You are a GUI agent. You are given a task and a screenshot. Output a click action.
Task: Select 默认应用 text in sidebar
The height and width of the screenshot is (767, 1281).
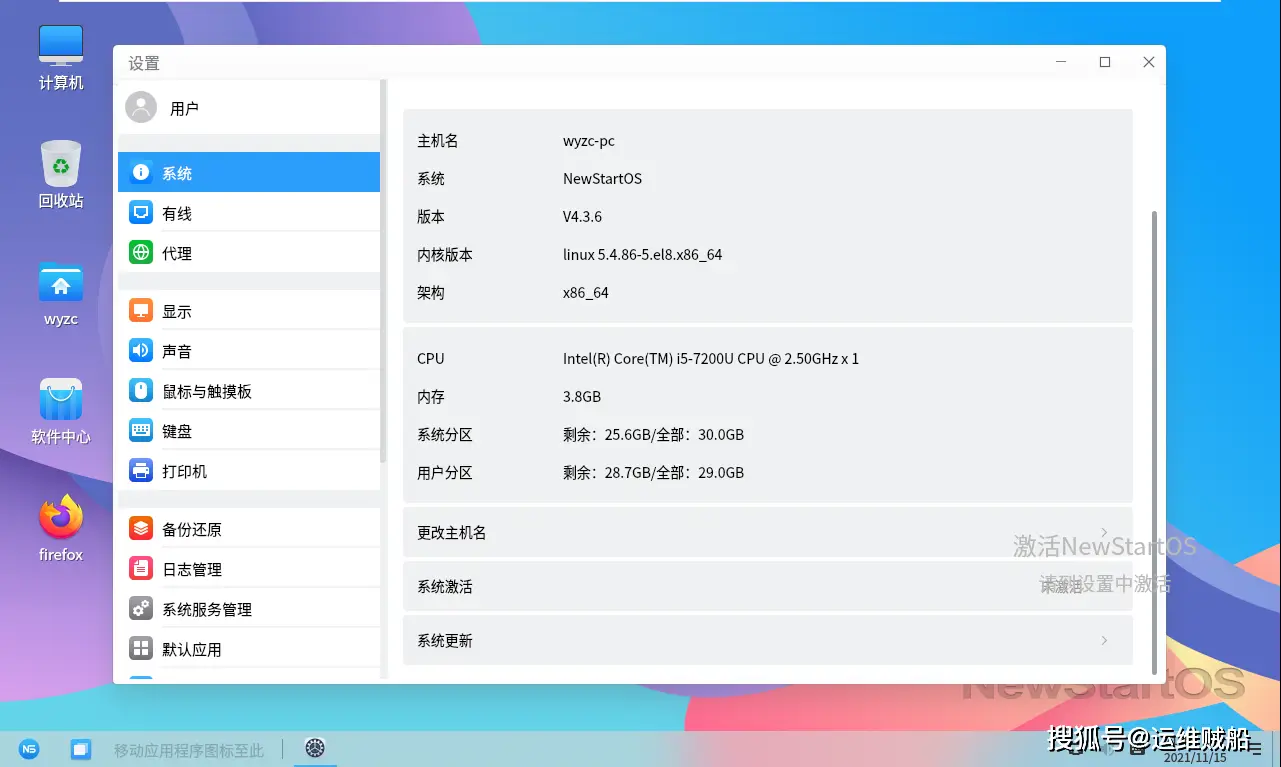tap(192, 649)
